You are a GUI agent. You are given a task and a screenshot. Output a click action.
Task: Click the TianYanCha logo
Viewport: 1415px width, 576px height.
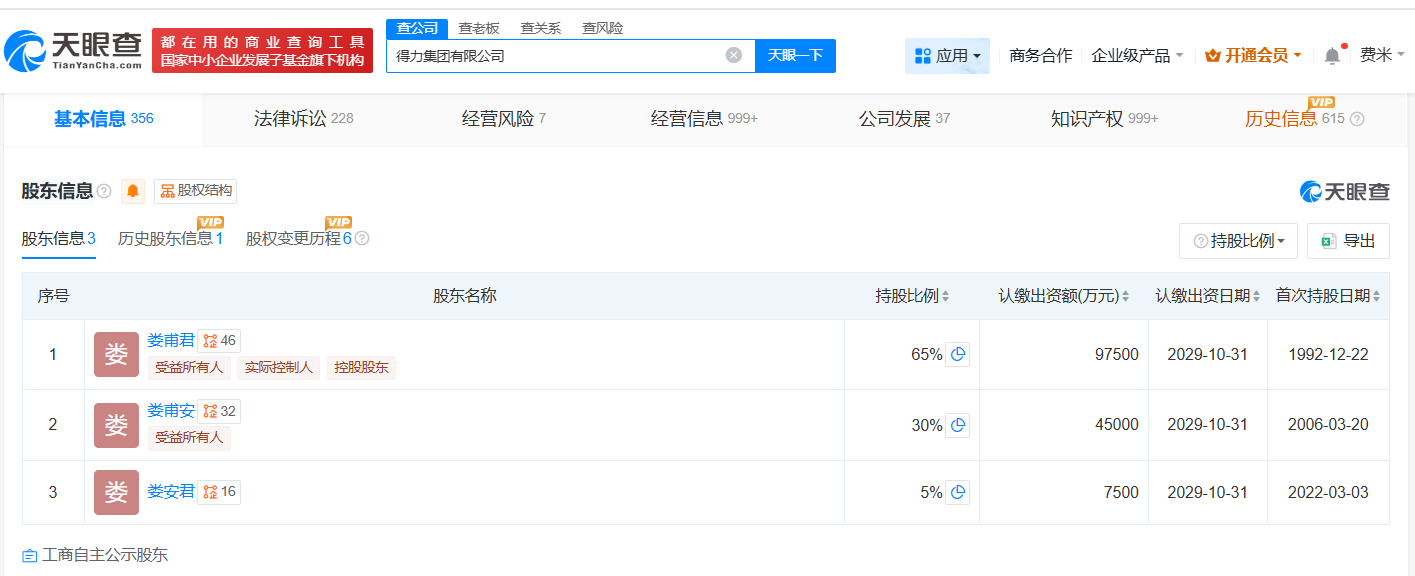click(72, 50)
